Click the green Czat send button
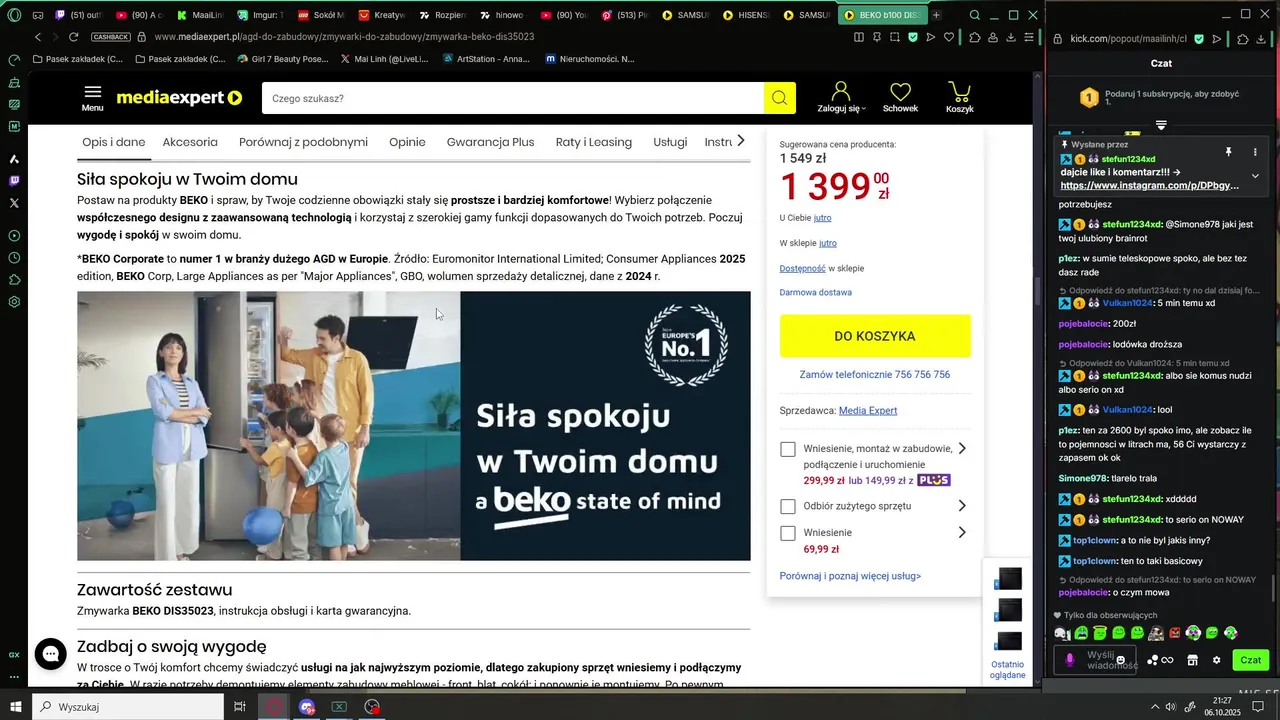The width and height of the screenshot is (1280, 720). [1250, 660]
